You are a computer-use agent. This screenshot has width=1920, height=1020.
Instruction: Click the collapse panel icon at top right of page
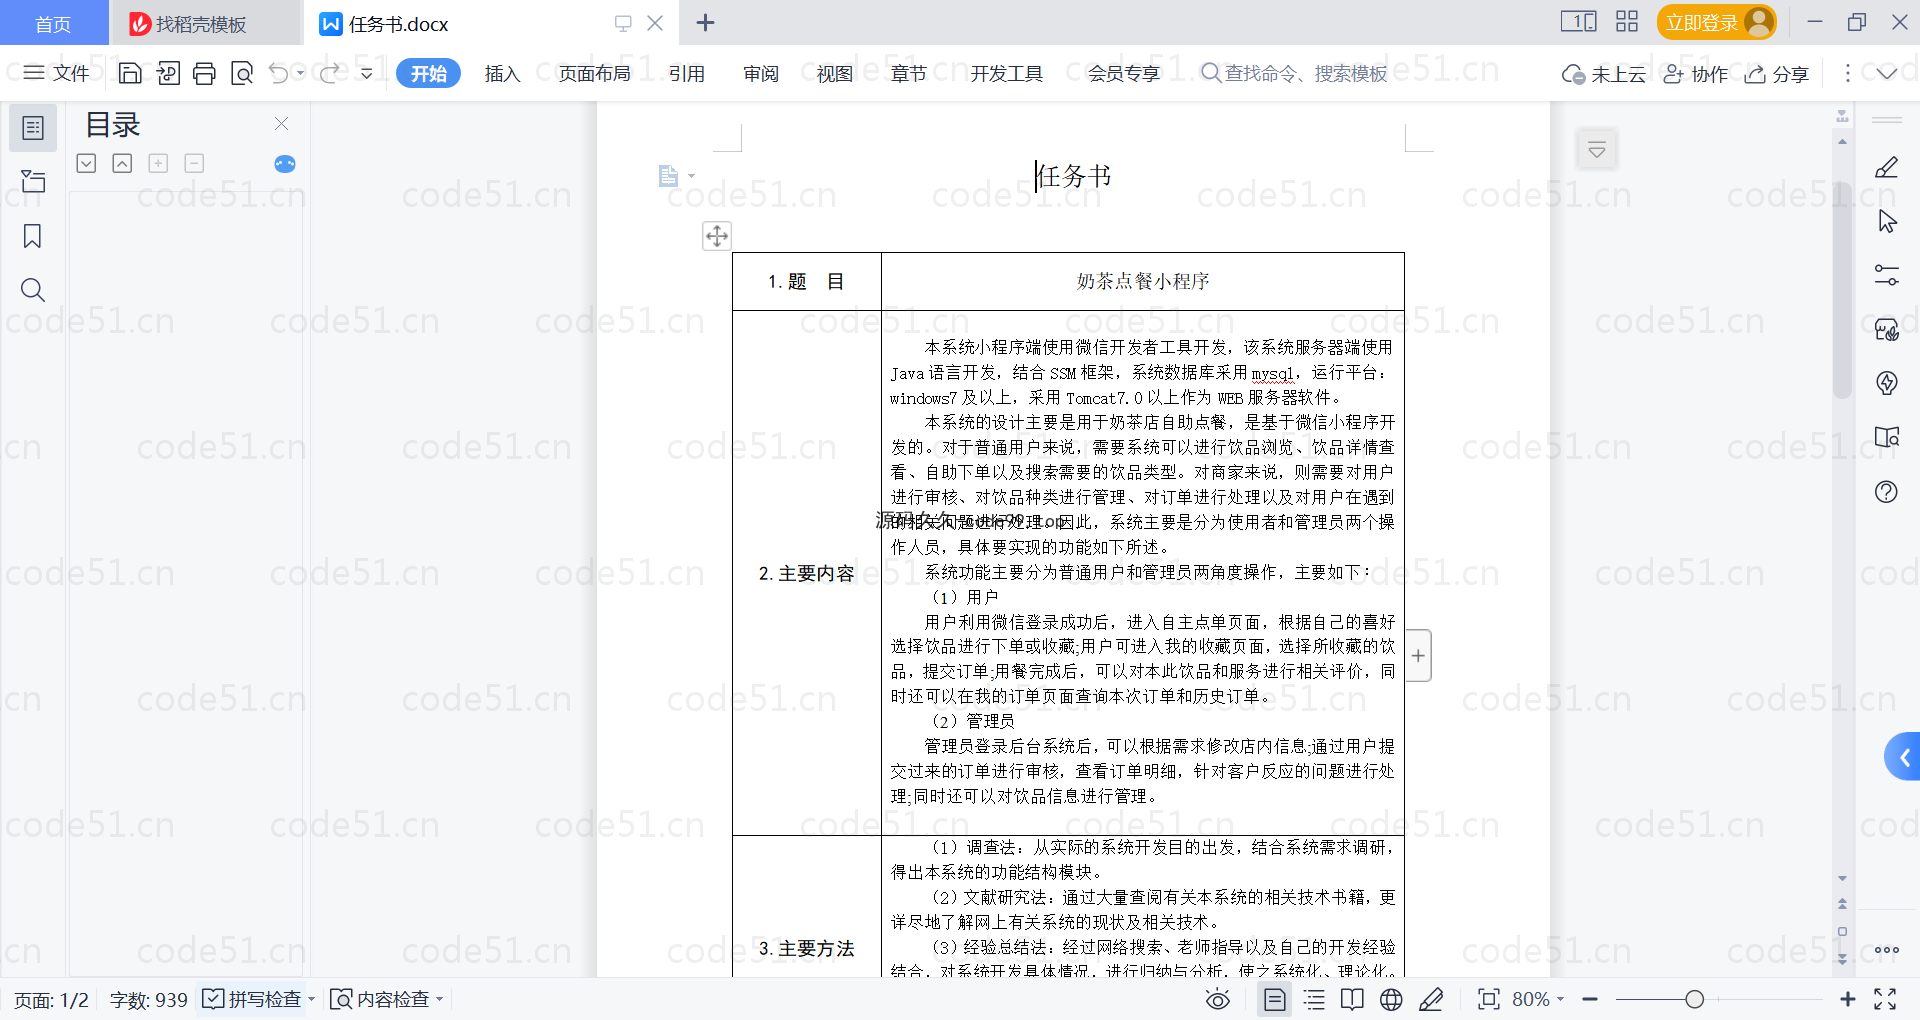1597,150
